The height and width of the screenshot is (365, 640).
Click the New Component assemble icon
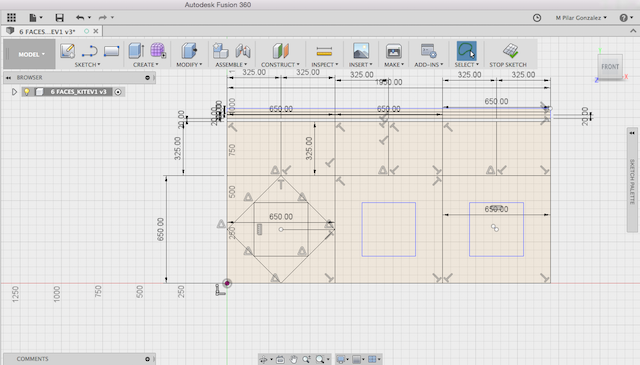coord(220,51)
